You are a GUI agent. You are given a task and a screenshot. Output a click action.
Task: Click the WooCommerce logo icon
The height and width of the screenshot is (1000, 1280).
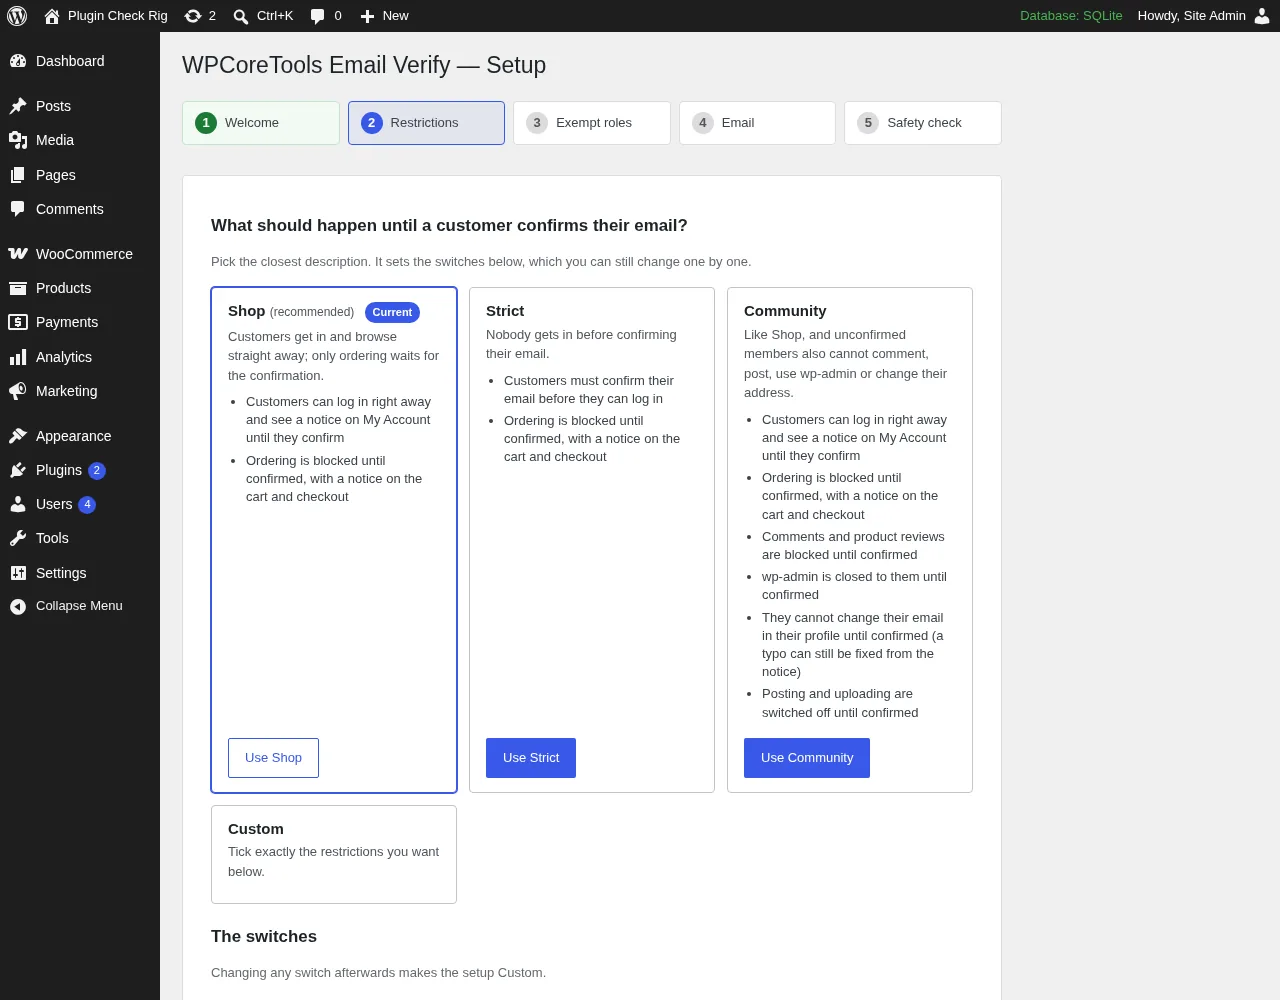click(x=18, y=254)
